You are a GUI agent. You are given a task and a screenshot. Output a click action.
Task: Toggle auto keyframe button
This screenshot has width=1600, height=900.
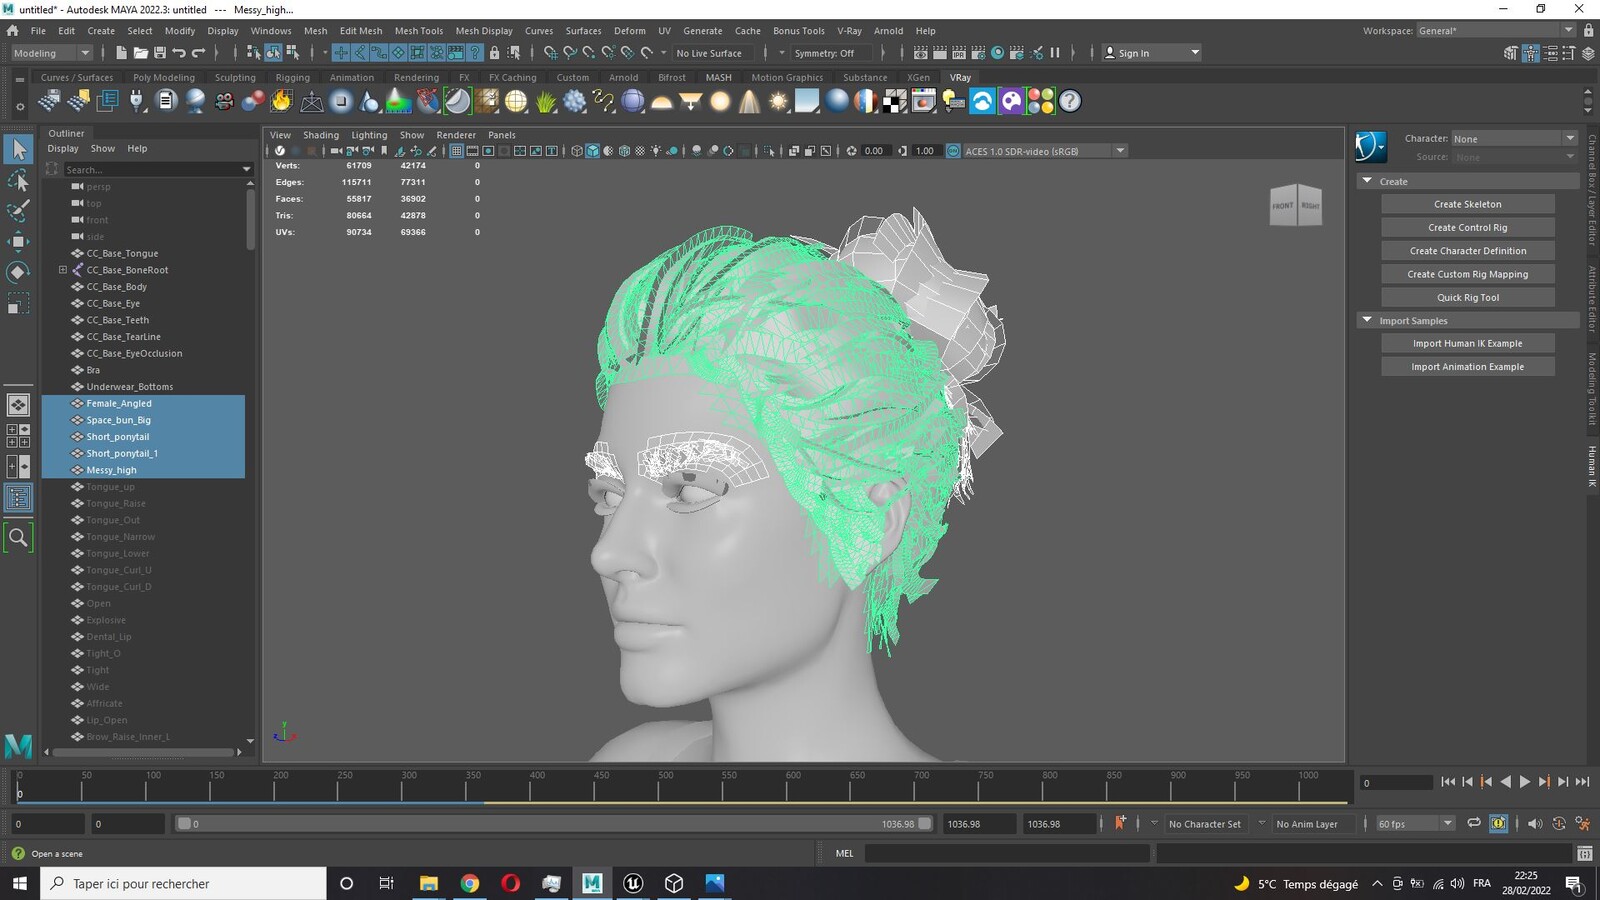point(1120,823)
